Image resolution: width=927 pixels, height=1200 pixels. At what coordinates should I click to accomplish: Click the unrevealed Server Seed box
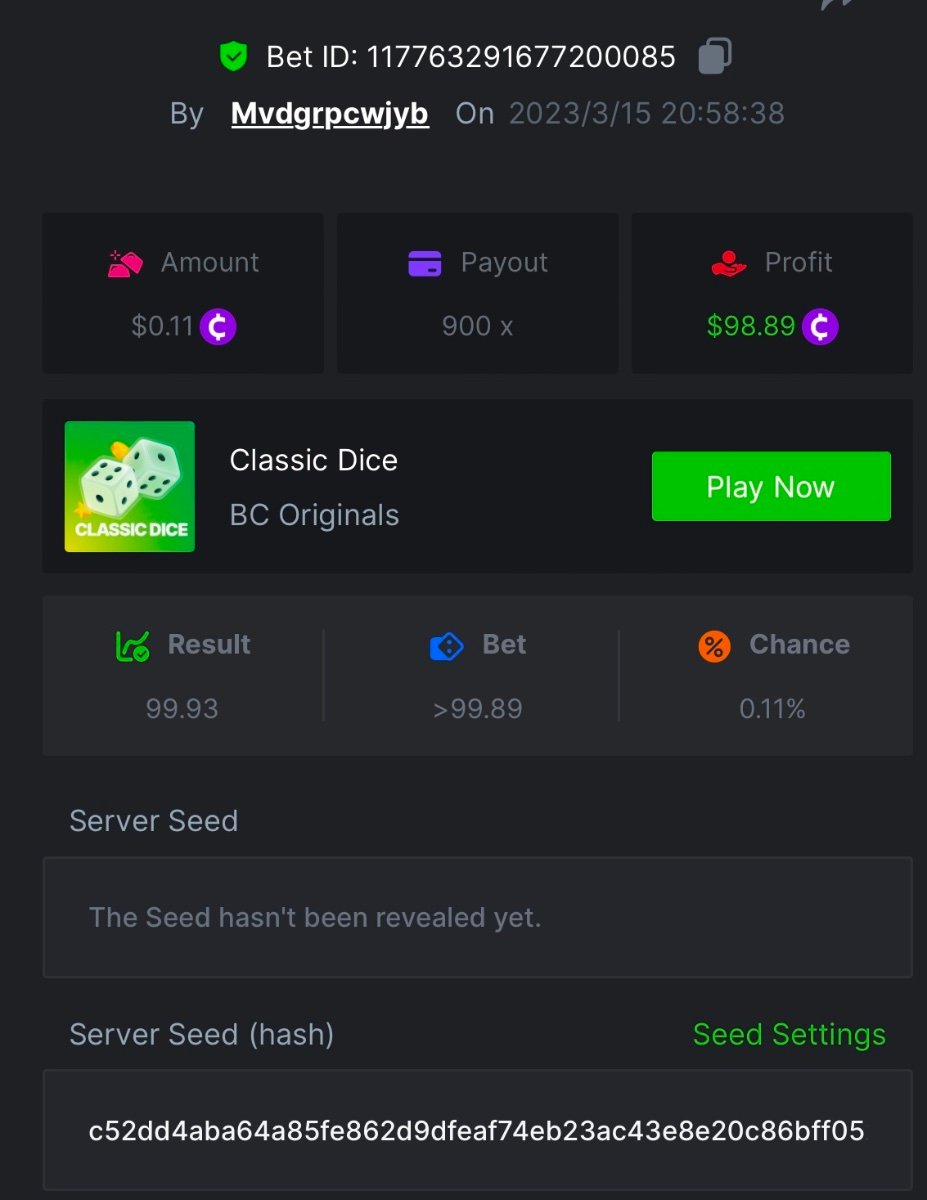click(477, 917)
